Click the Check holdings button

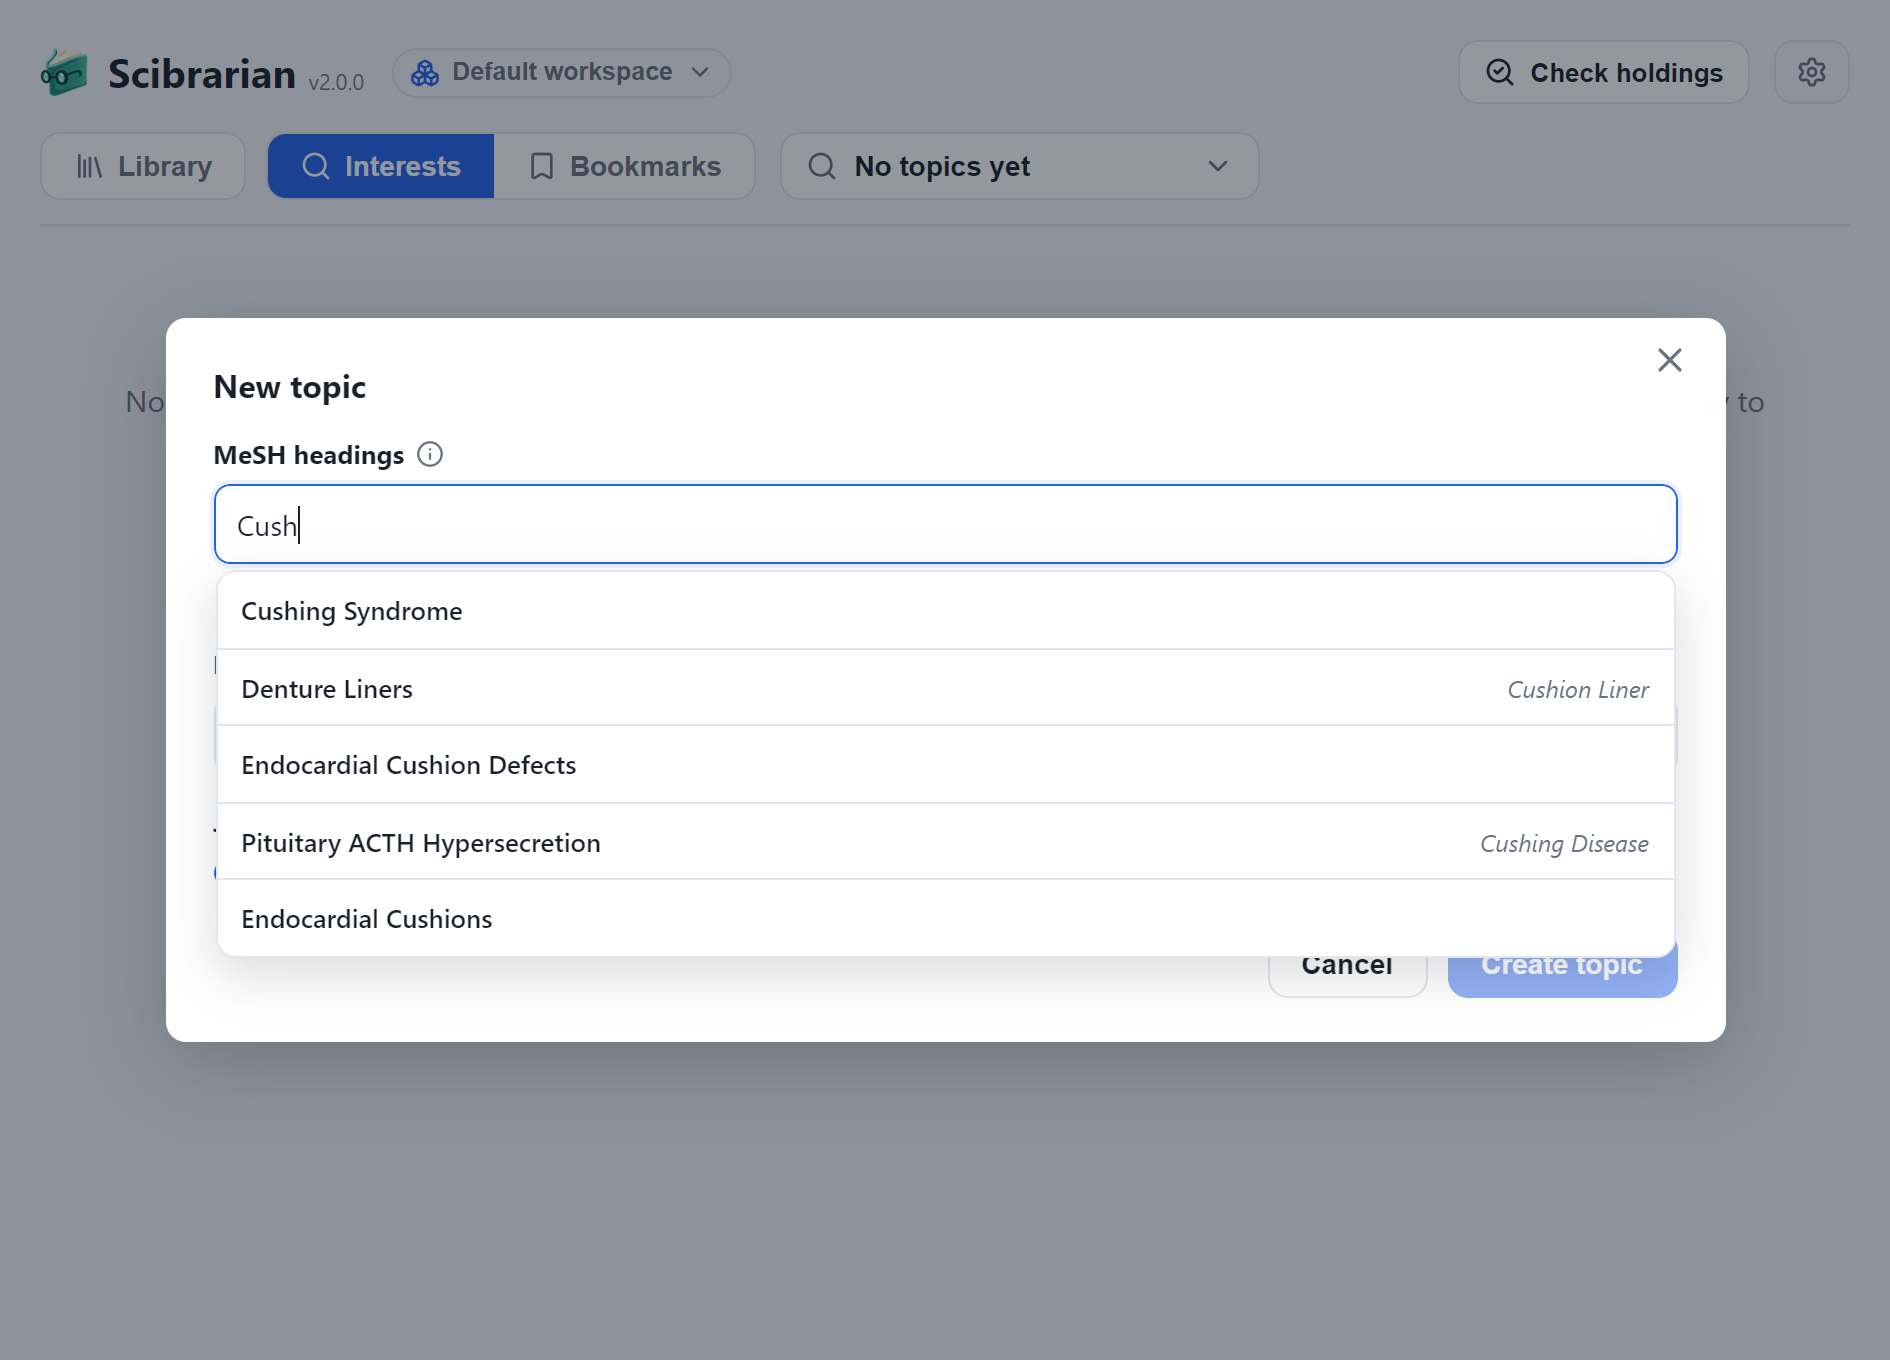(1604, 72)
